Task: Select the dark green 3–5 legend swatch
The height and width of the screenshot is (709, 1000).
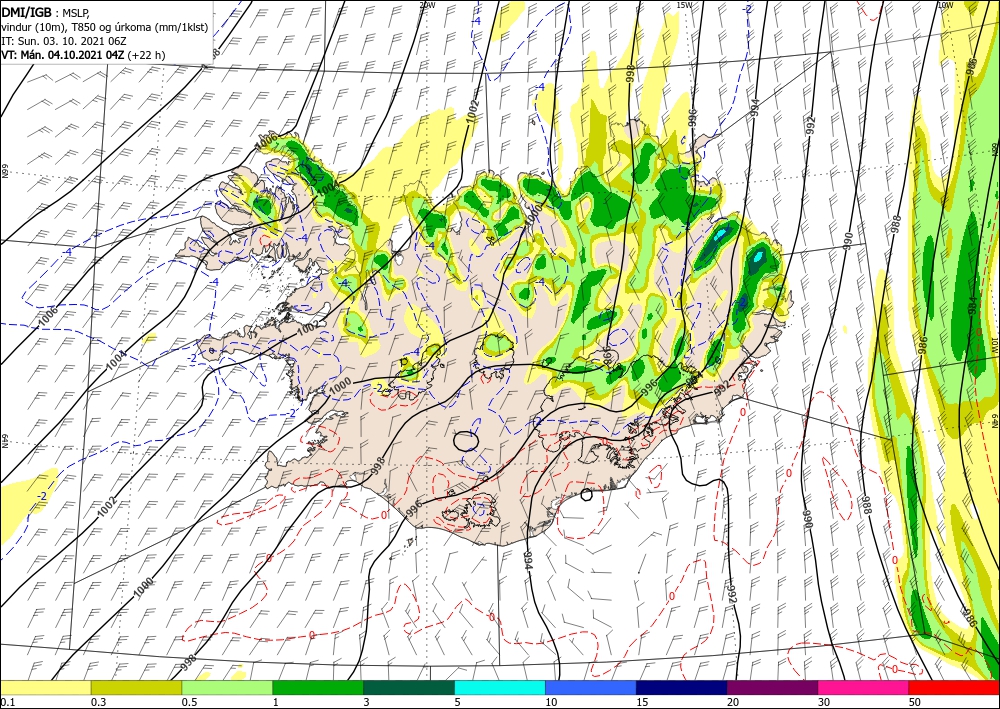Action: [x=409, y=687]
